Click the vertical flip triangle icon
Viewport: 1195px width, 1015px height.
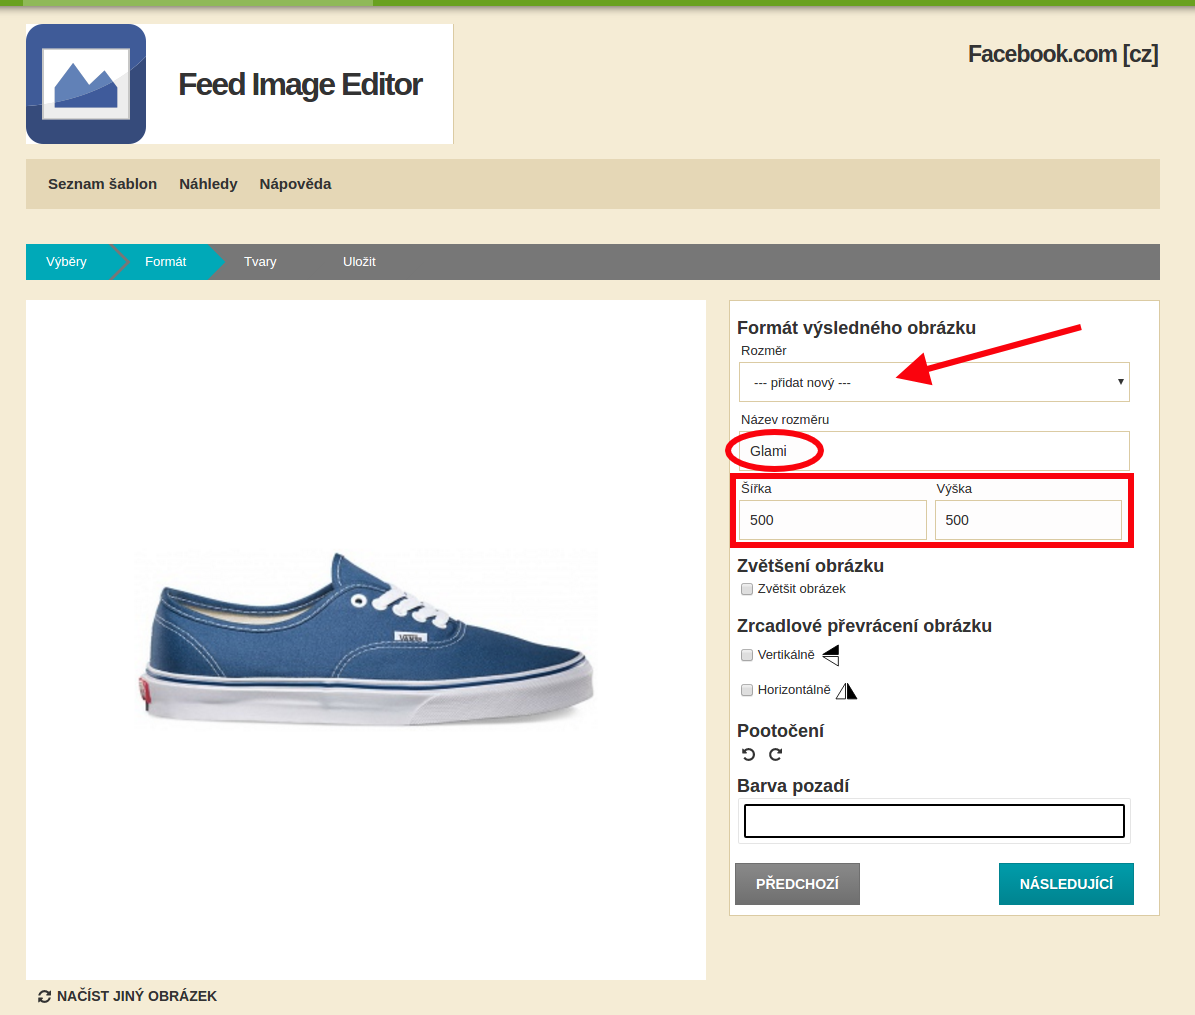pyautogui.click(x=830, y=655)
